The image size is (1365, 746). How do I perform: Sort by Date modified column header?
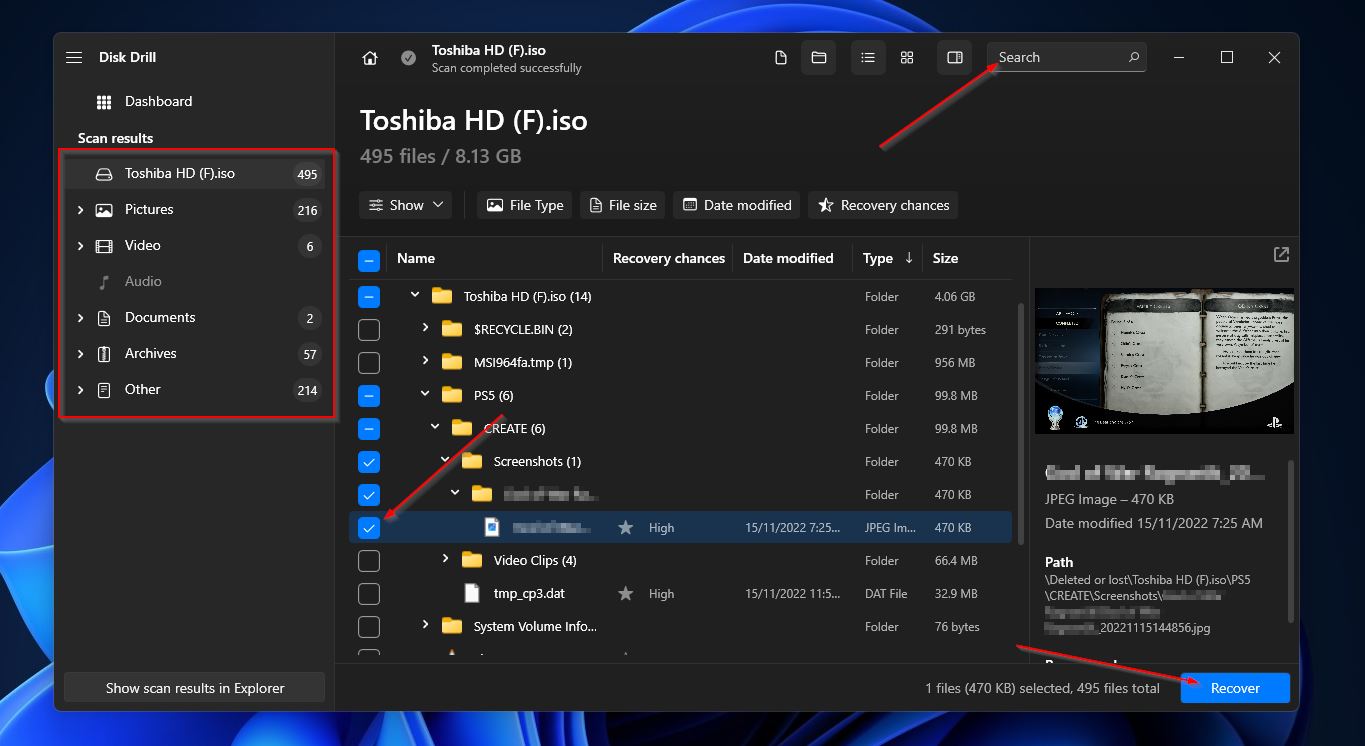coord(788,258)
